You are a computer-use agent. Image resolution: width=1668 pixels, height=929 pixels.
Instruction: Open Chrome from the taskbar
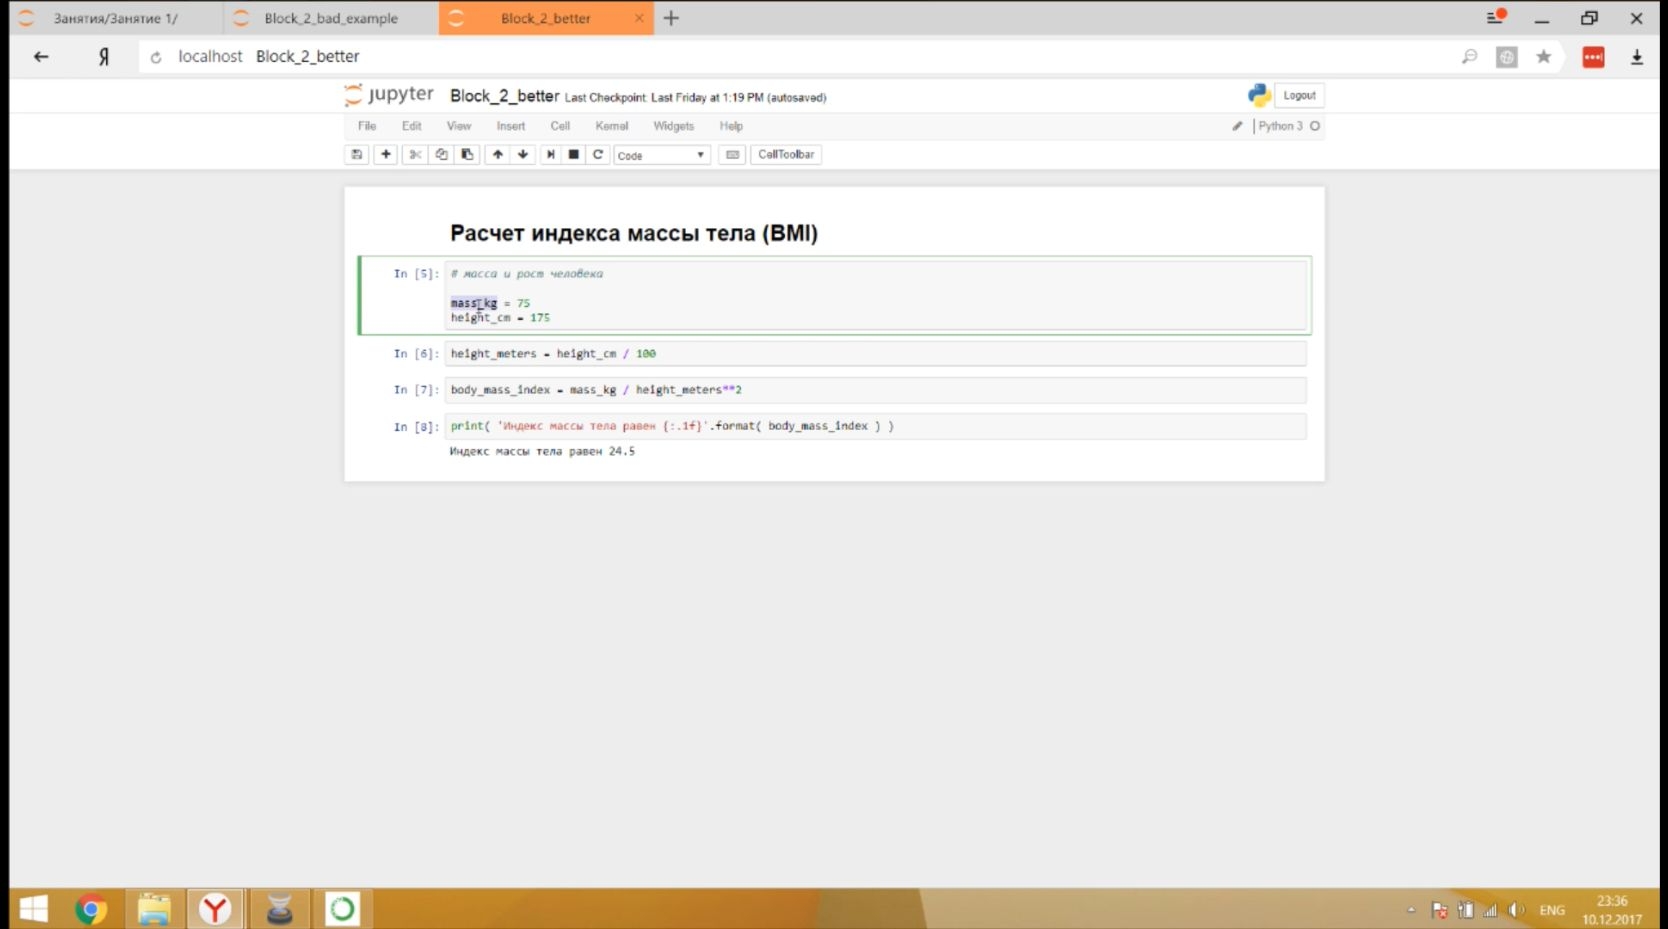point(91,909)
